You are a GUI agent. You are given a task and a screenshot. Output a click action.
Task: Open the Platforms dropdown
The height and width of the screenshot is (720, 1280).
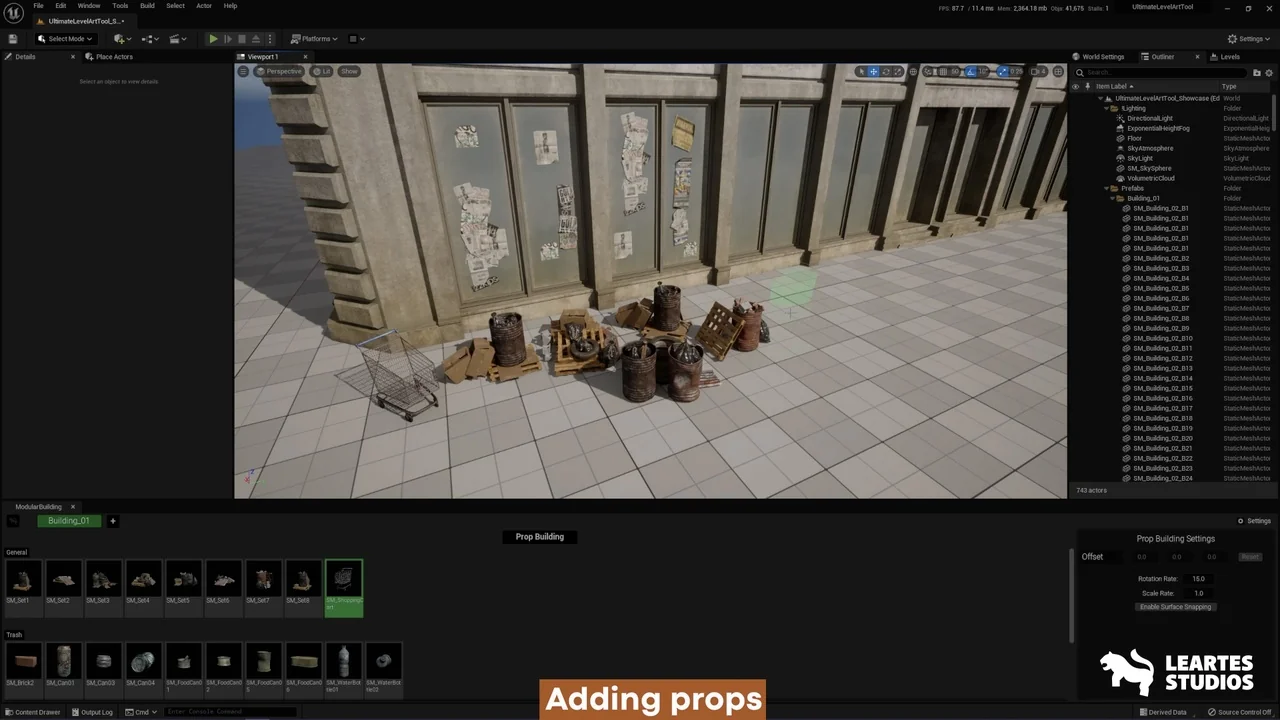coord(315,39)
